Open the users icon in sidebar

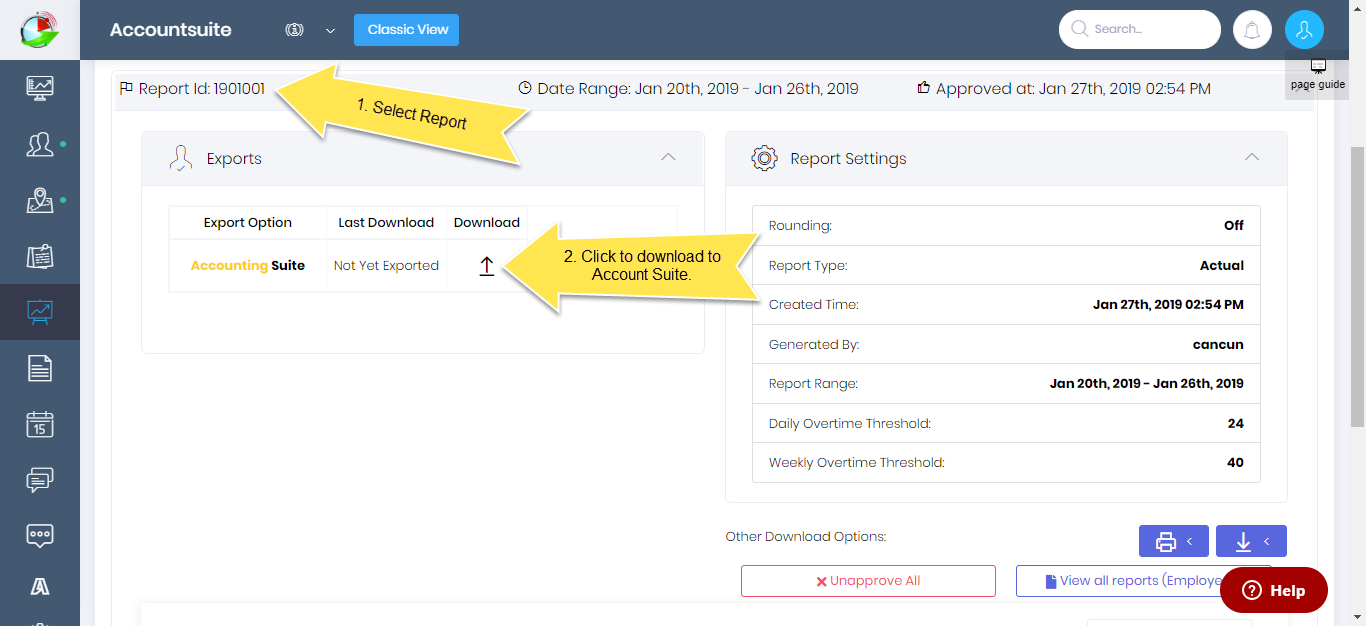click(x=40, y=144)
